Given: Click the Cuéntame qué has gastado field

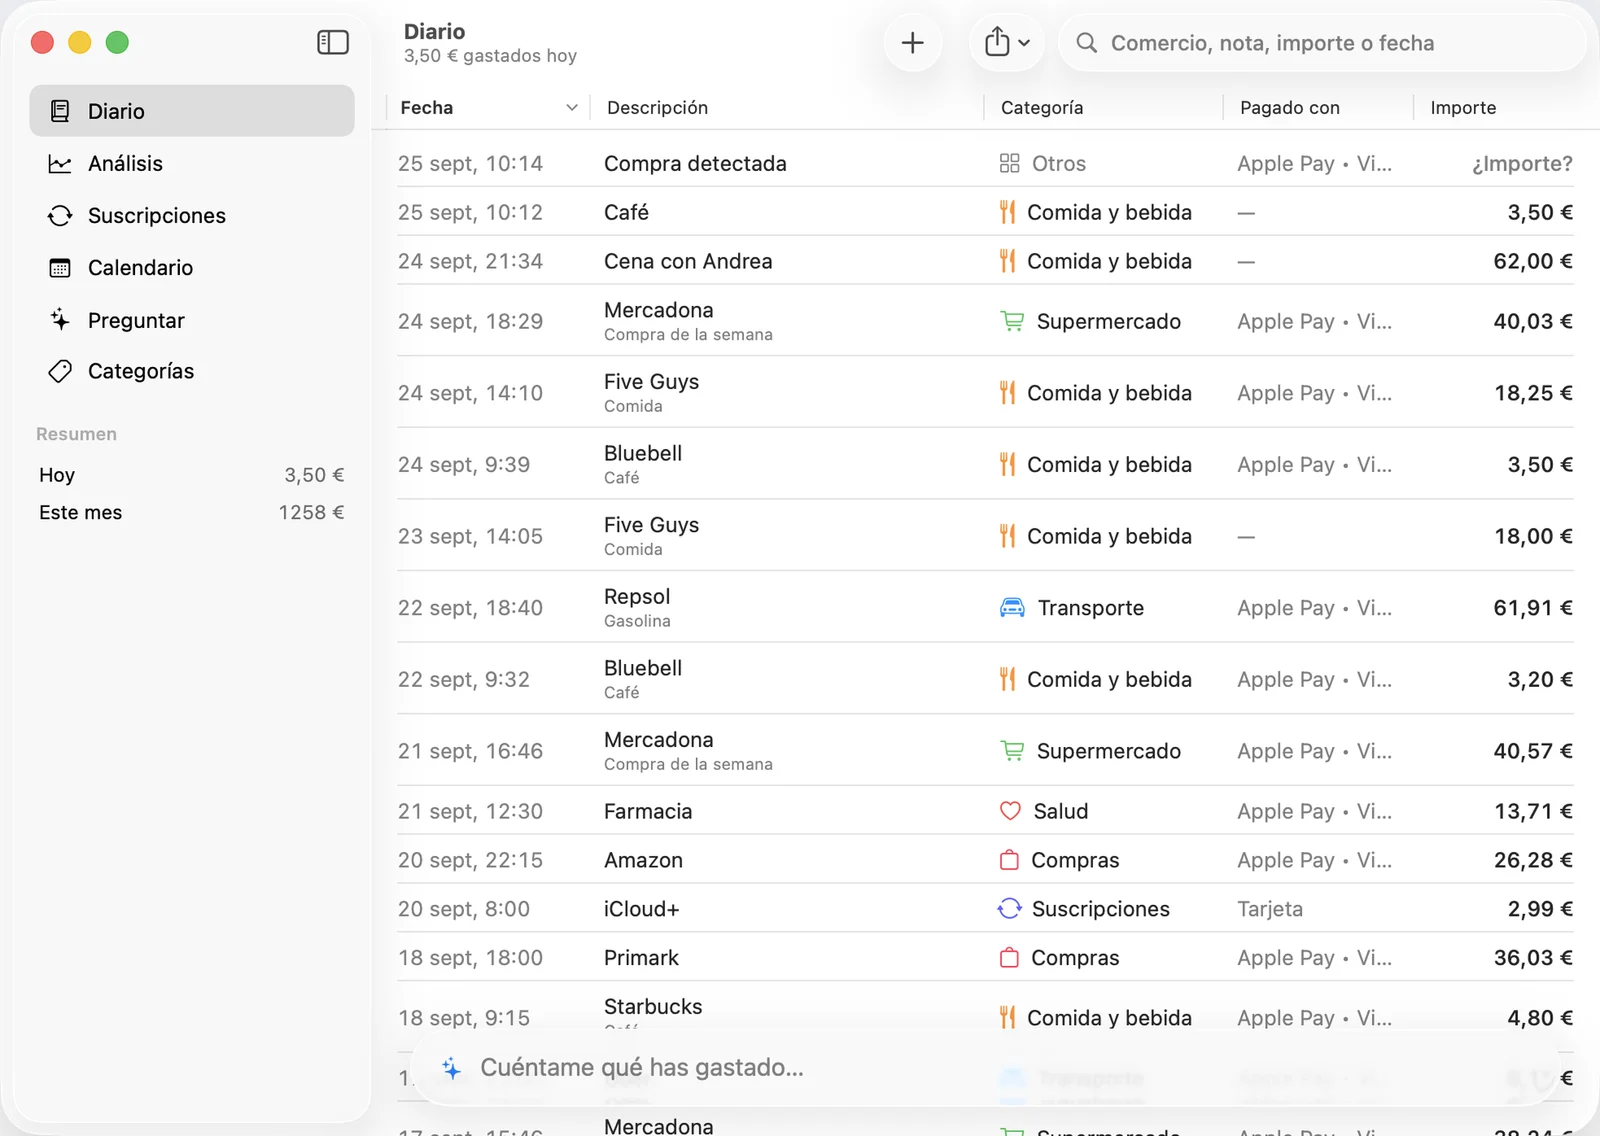Looking at the screenshot, I should pos(984,1068).
